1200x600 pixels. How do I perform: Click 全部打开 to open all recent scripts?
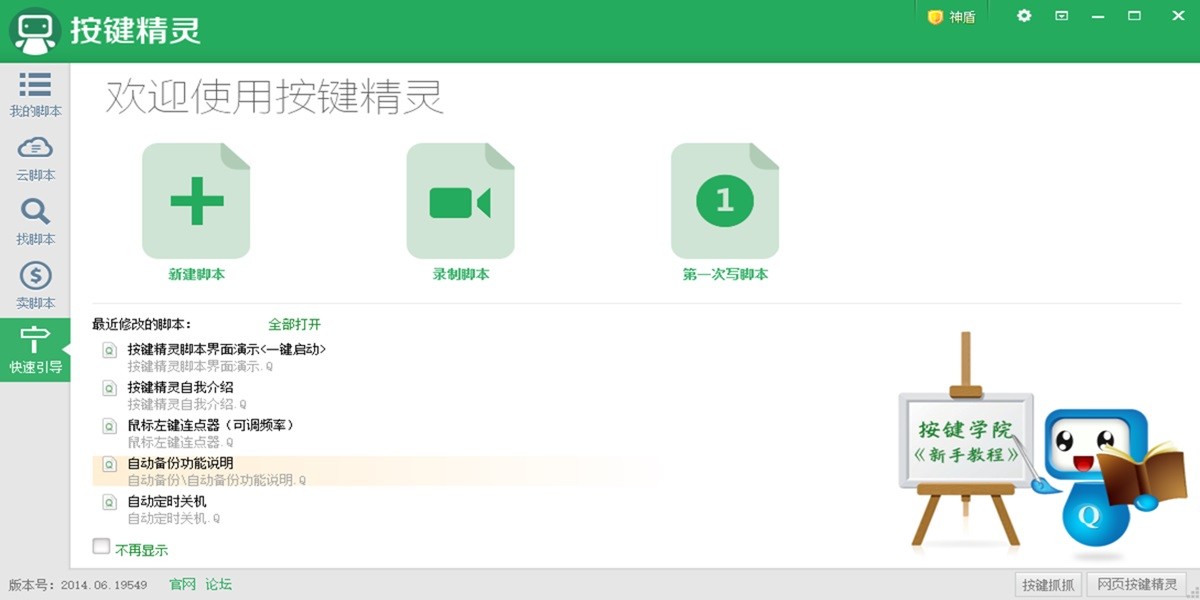coord(297,324)
